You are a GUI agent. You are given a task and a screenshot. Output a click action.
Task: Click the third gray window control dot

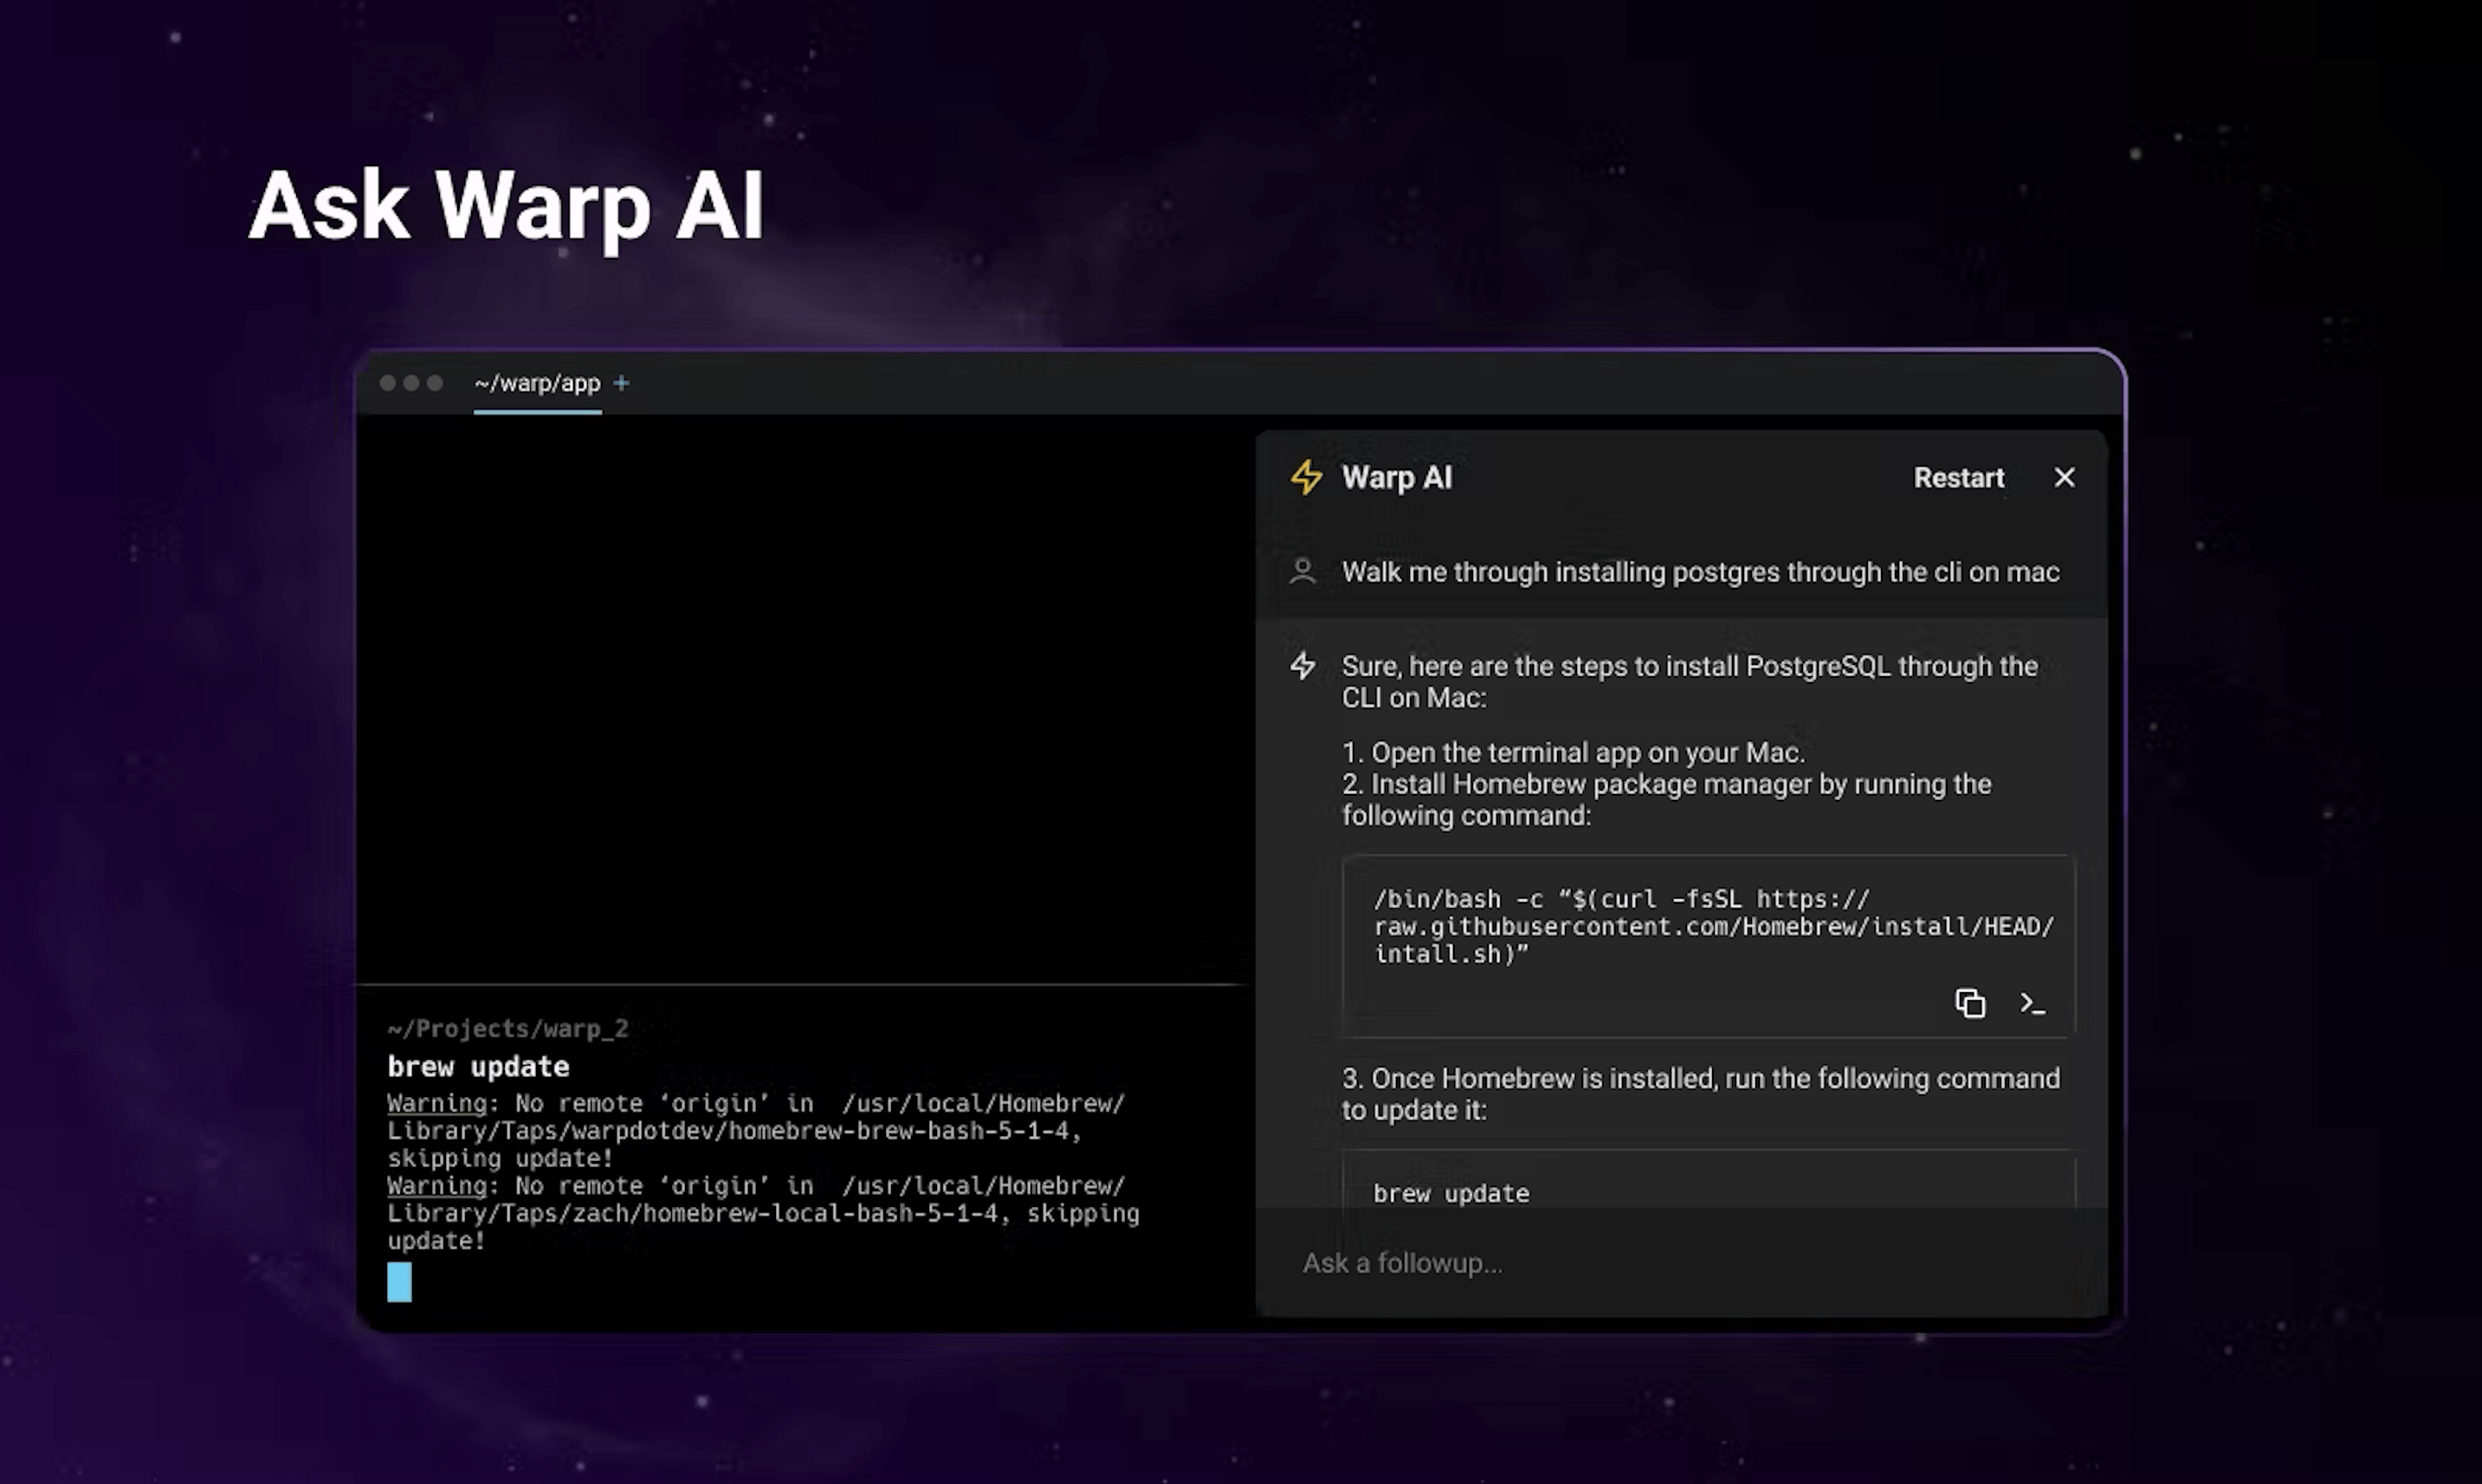pyautogui.click(x=435, y=383)
